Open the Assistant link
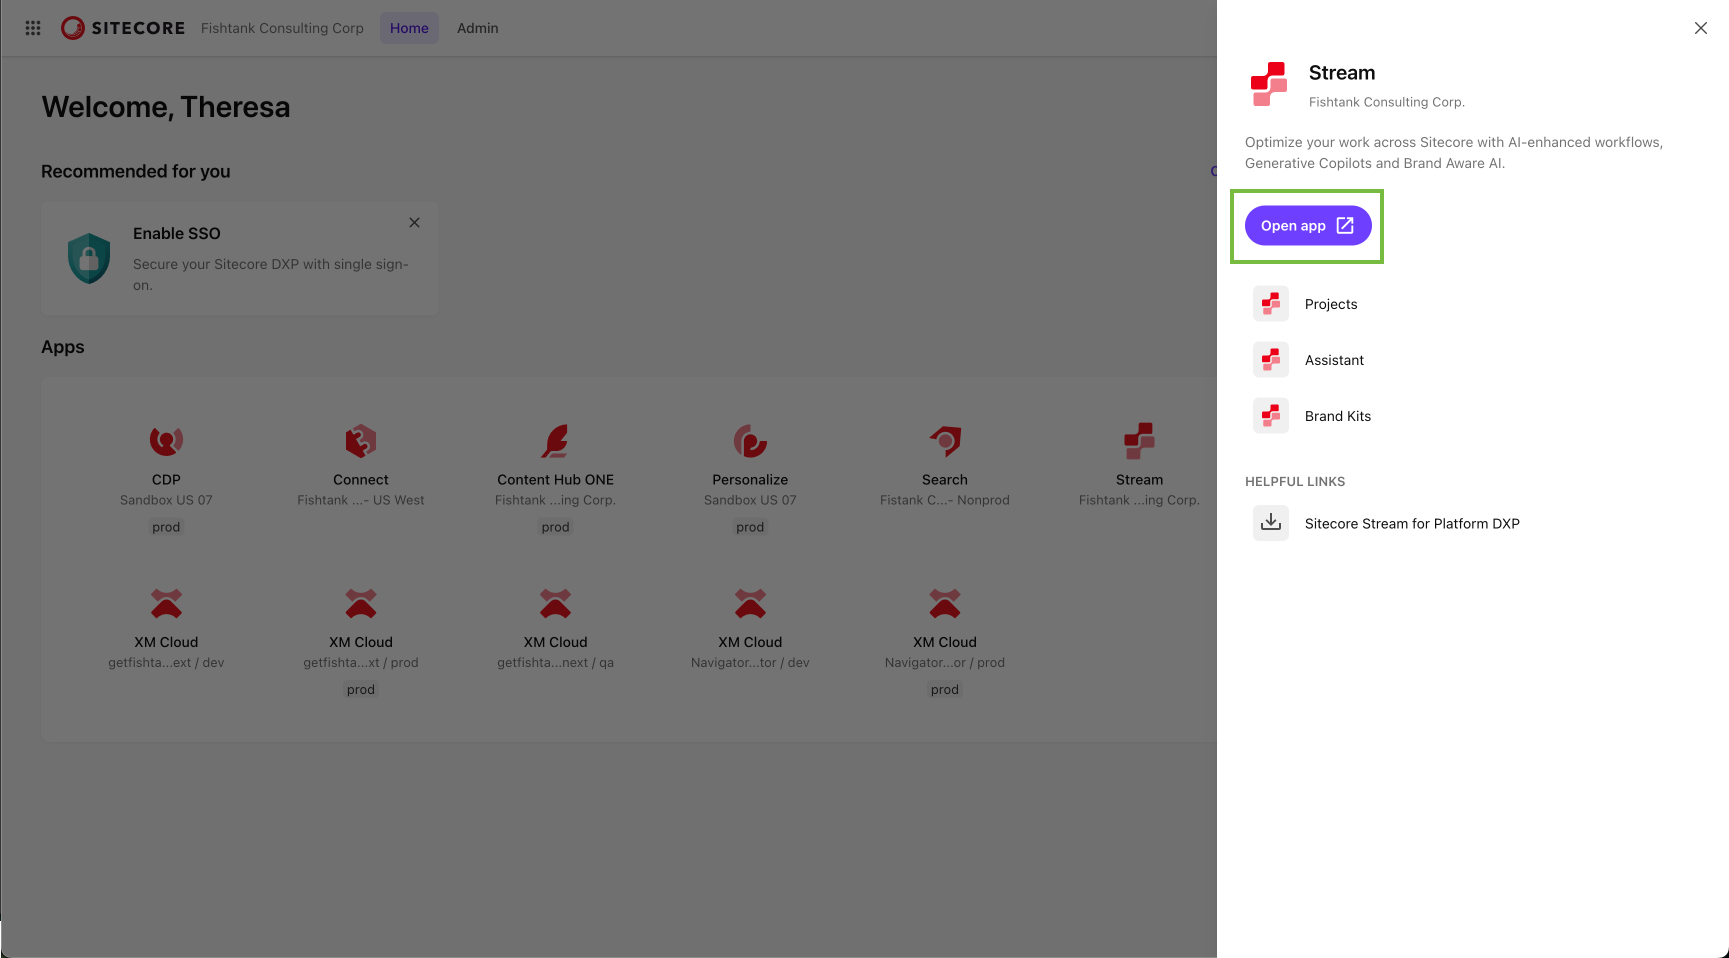 [1334, 360]
